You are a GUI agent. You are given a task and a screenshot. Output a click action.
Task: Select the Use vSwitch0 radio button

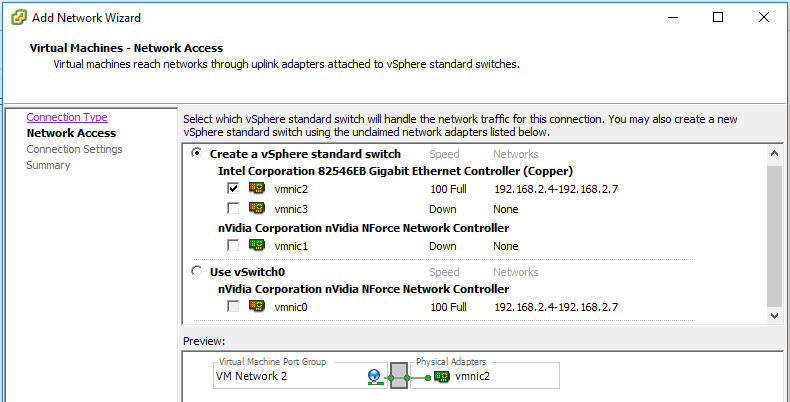tap(196, 272)
